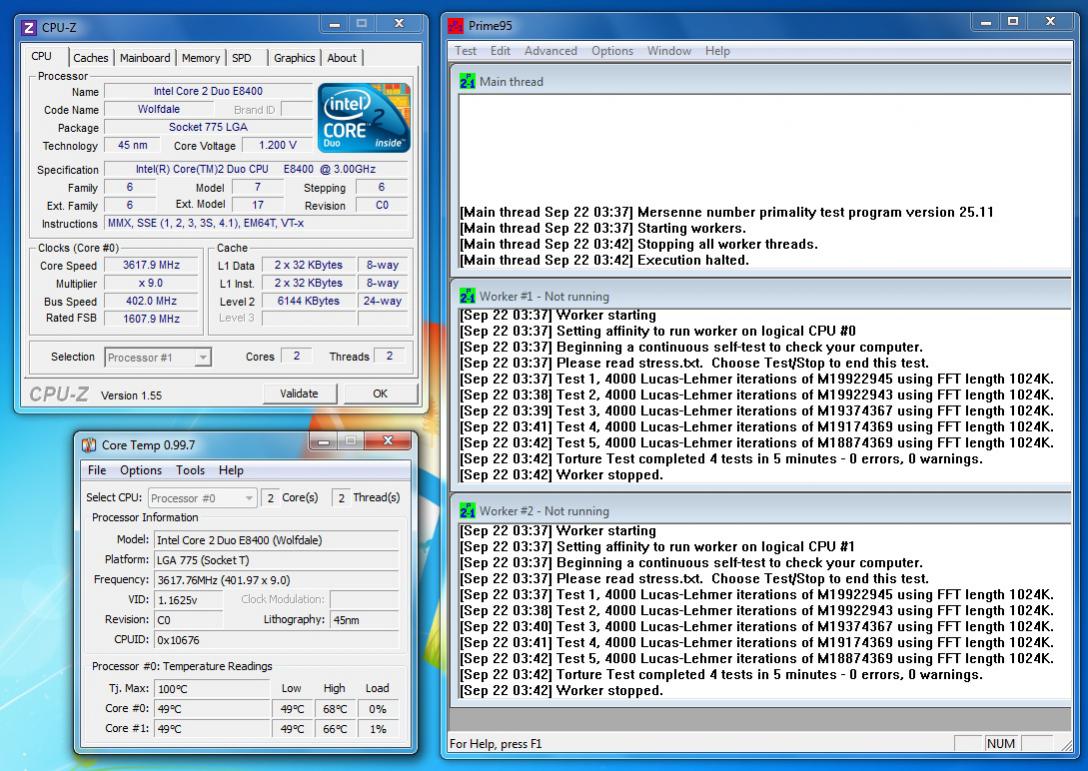Click the Worker #2 window icon

pos(467,511)
